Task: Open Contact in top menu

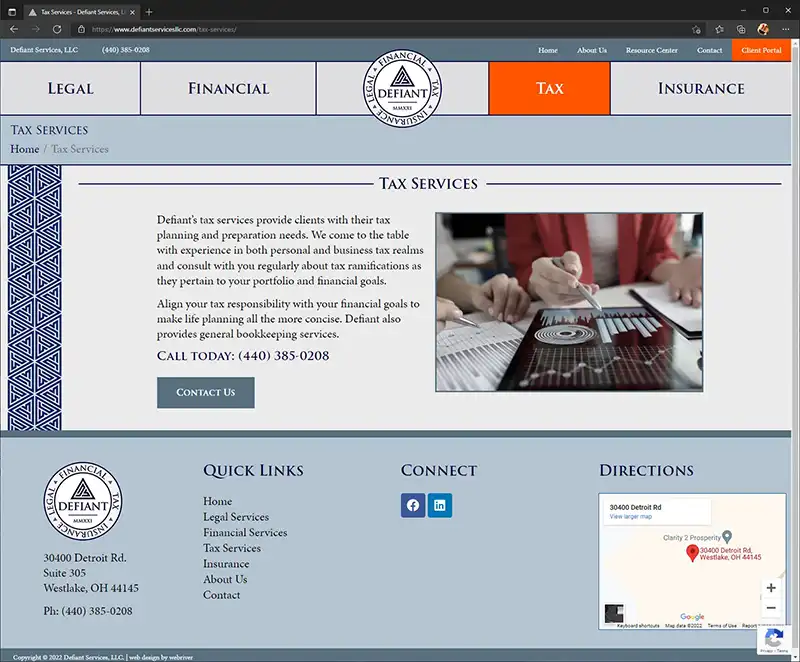Action: click(x=709, y=50)
